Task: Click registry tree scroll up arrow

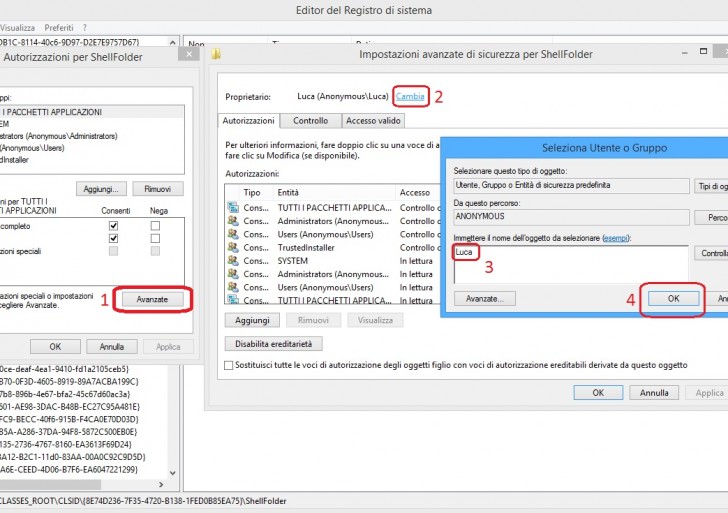Action: click(x=173, y=42)
